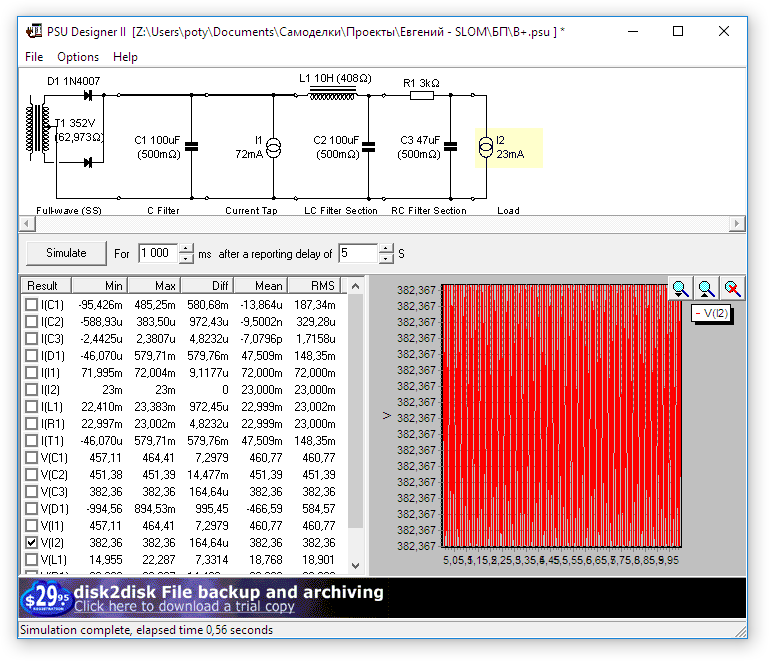Screen dimensions: 769x661
Task: Click the I1 72mA current tap symbol
Action: point(272,147)
